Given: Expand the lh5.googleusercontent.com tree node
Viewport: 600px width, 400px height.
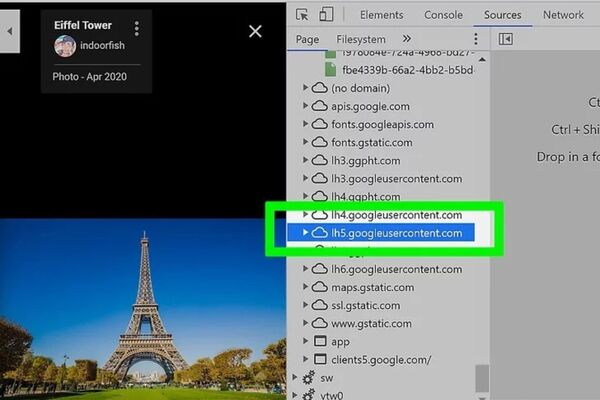Looking at the screenshot, I should pos(306,233).
